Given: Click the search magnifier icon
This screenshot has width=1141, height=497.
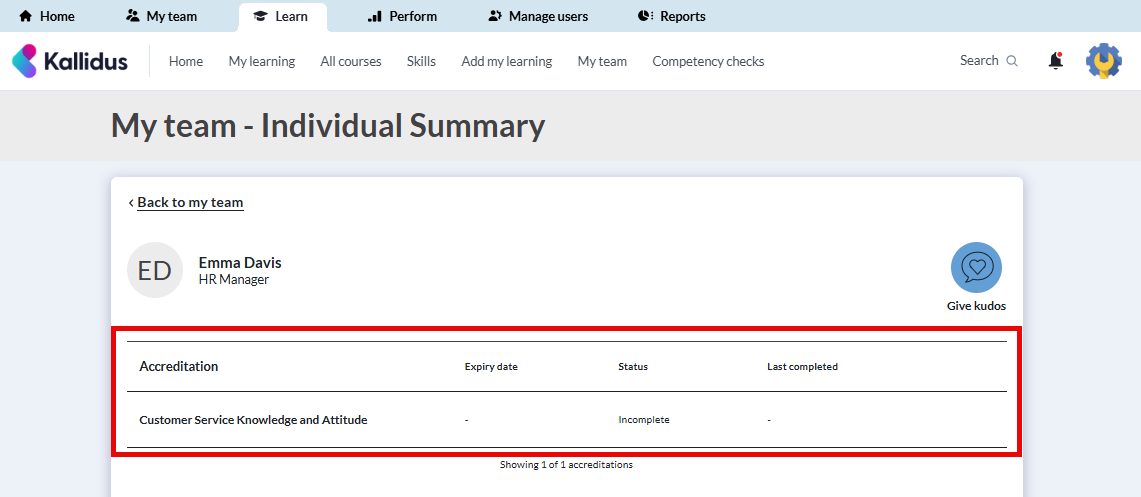Looking at the screenshot, I should (1012, 61).
